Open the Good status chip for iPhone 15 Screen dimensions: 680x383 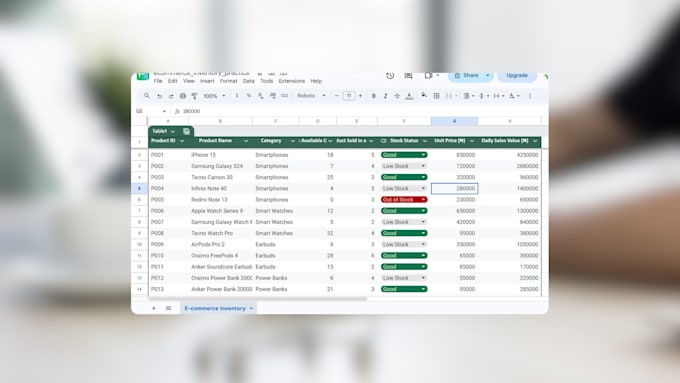pos(404,155)
